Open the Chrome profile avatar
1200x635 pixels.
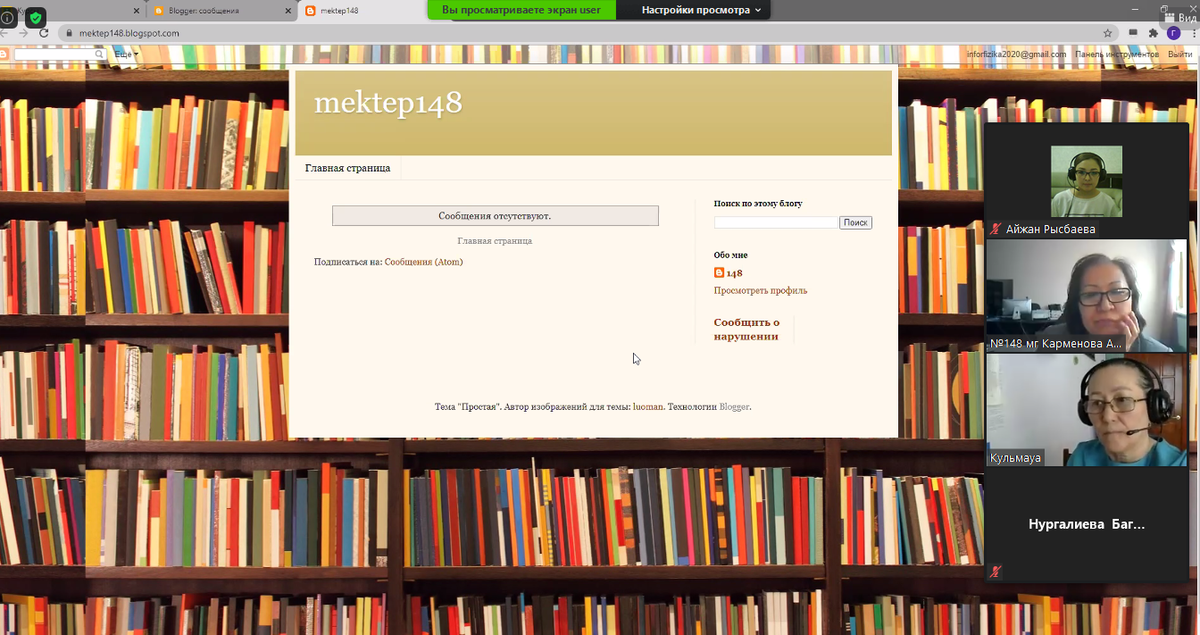(x=1173, y=33)
